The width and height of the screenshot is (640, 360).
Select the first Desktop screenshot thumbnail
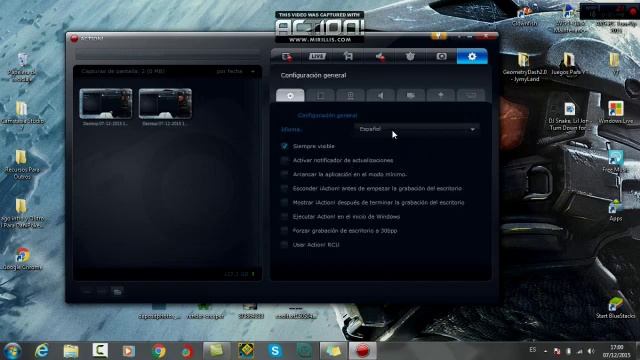106,104
